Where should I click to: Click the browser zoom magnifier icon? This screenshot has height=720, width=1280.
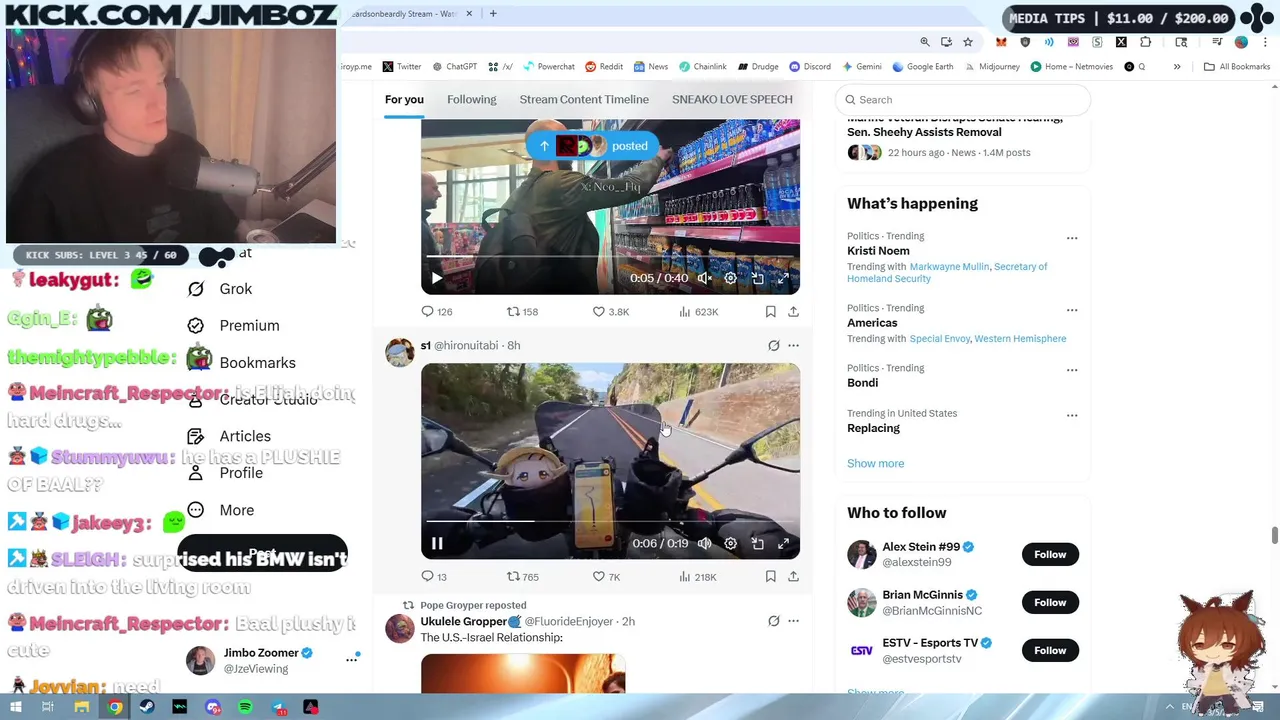(925, 42)
